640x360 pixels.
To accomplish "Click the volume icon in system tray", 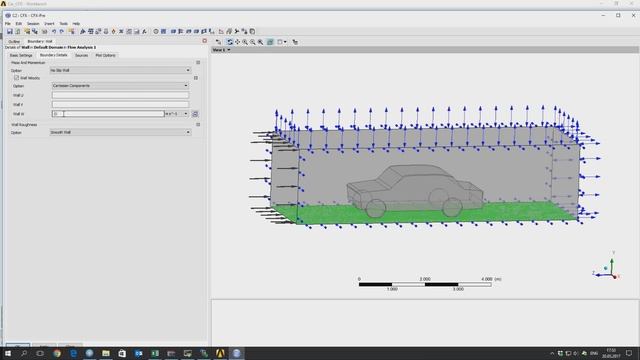I will tap(576, 353).
